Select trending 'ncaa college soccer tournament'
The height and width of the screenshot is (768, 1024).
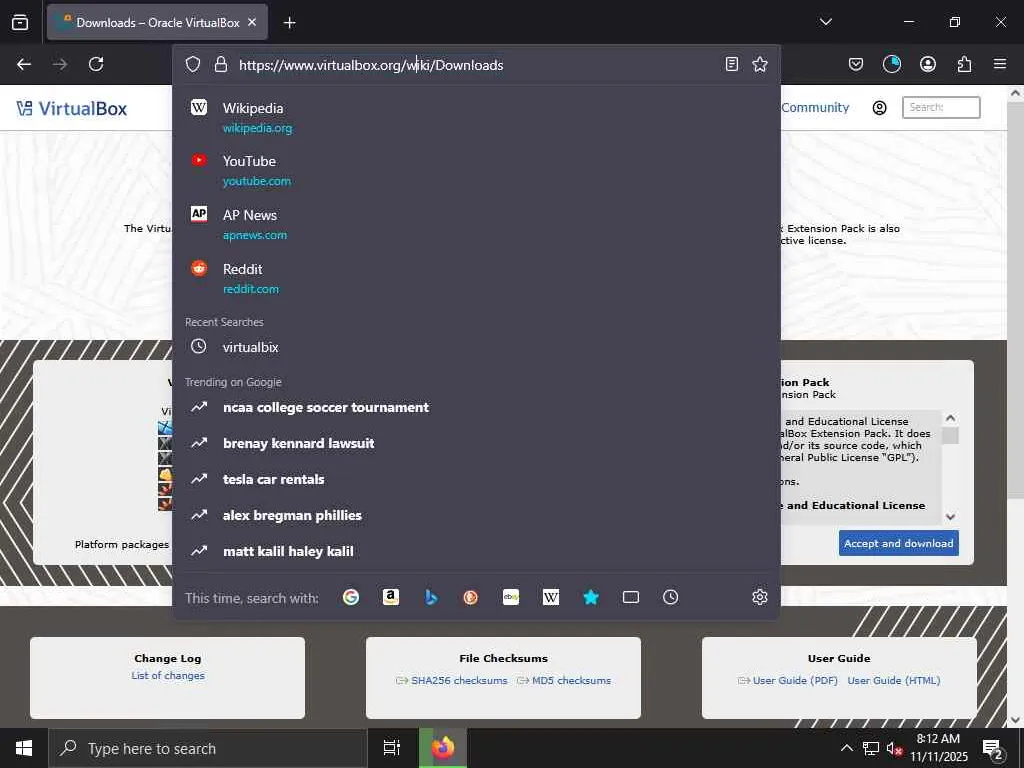(477, 407)
